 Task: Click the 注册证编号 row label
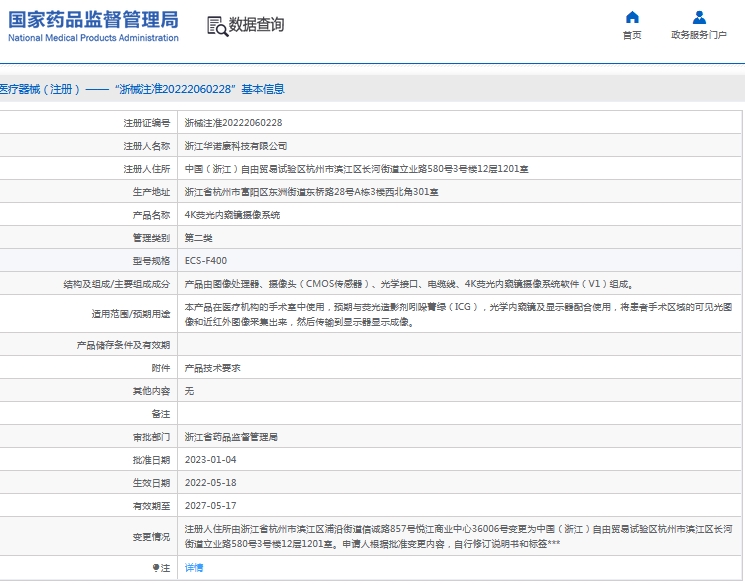click(146, 123)
